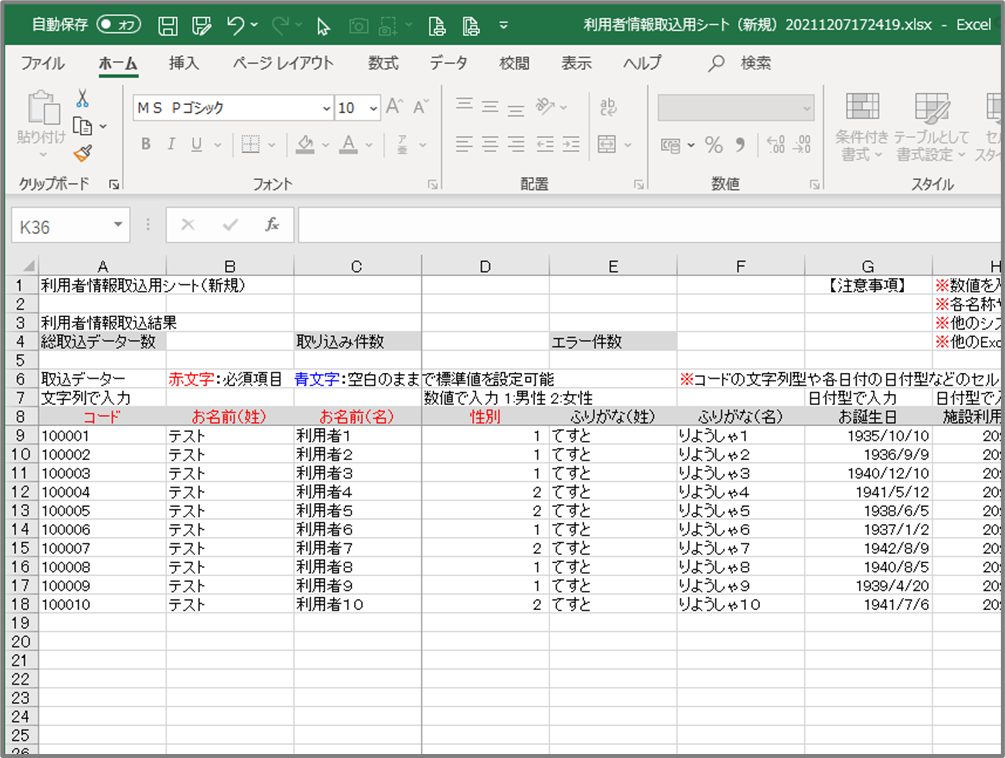Click the Middle Align icon

tap(490, 106)
